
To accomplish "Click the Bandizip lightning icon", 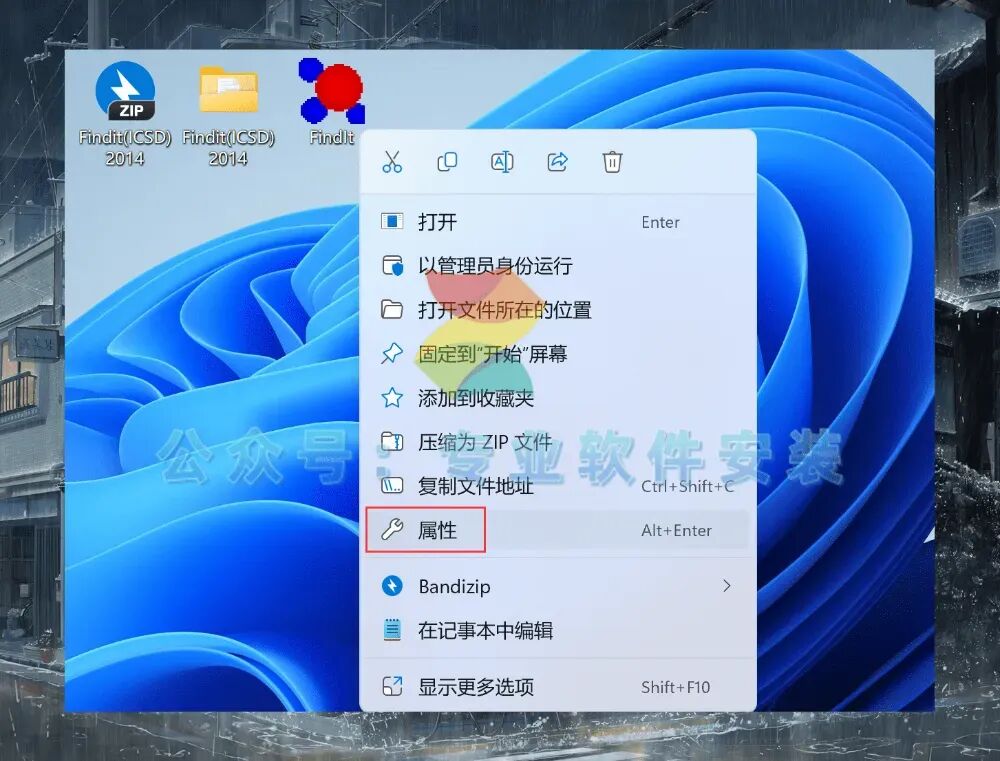I will point(392,586).
